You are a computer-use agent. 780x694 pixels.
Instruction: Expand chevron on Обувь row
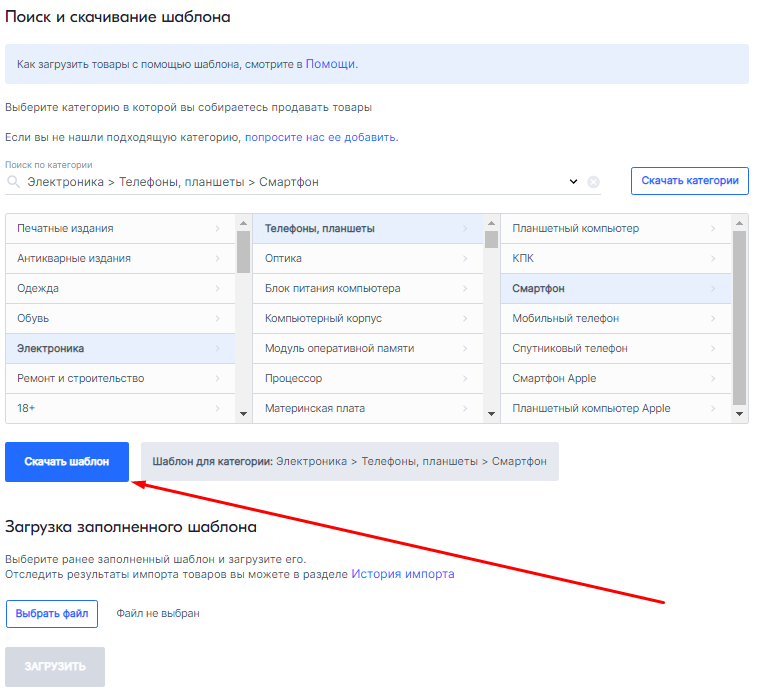coord(217,318)
